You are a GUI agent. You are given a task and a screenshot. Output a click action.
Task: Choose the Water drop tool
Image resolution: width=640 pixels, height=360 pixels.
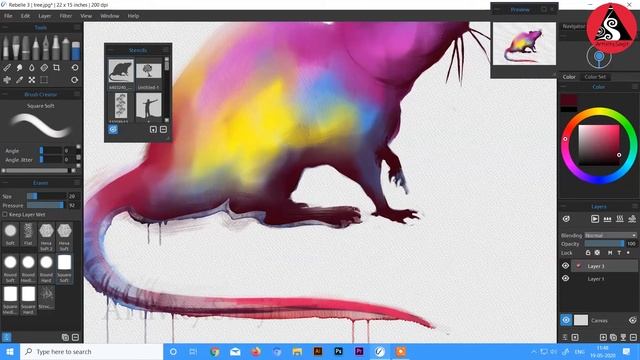[x=32, y=68]
